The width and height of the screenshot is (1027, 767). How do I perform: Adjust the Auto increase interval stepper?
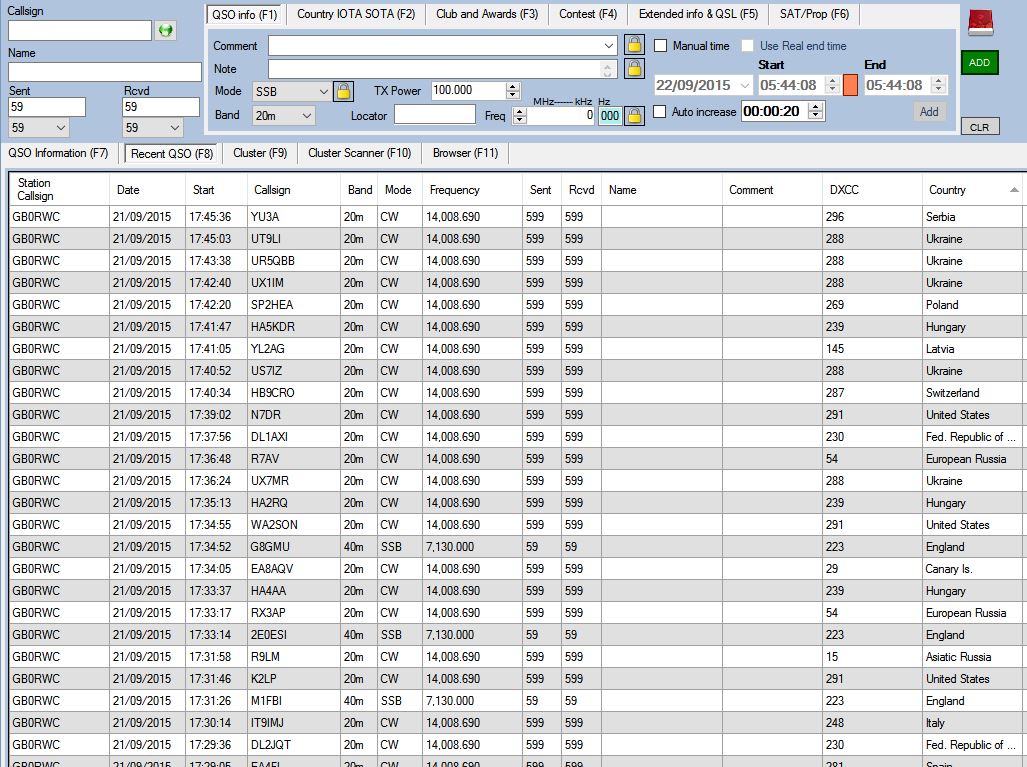[815, 111]
